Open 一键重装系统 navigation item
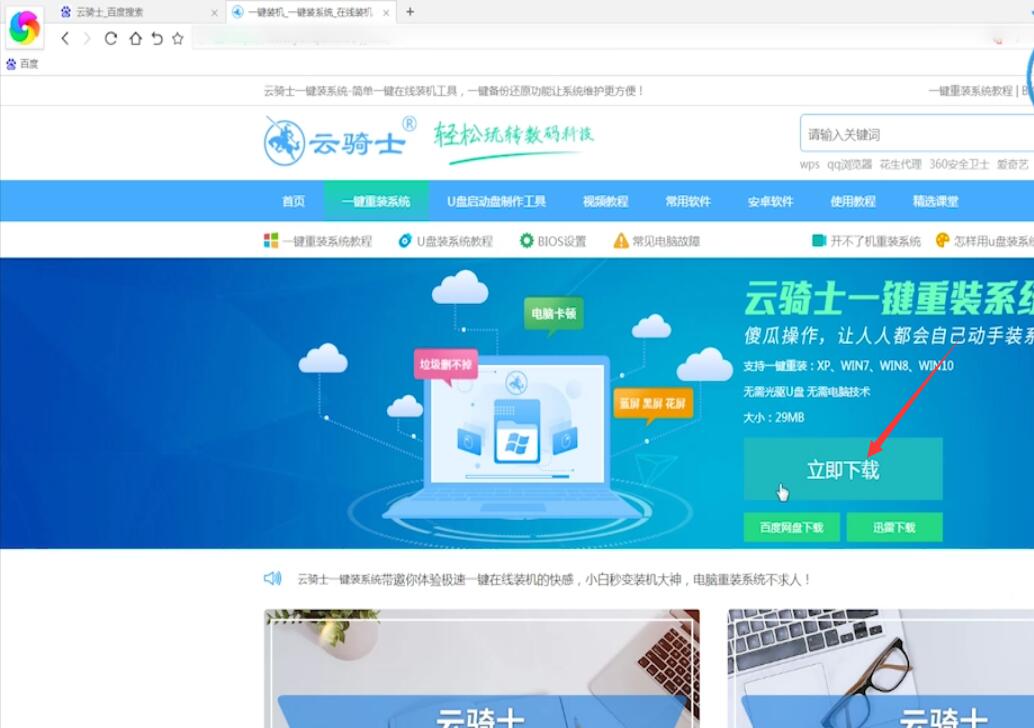This screenshot has height=728, width=1034. point(376,201)
